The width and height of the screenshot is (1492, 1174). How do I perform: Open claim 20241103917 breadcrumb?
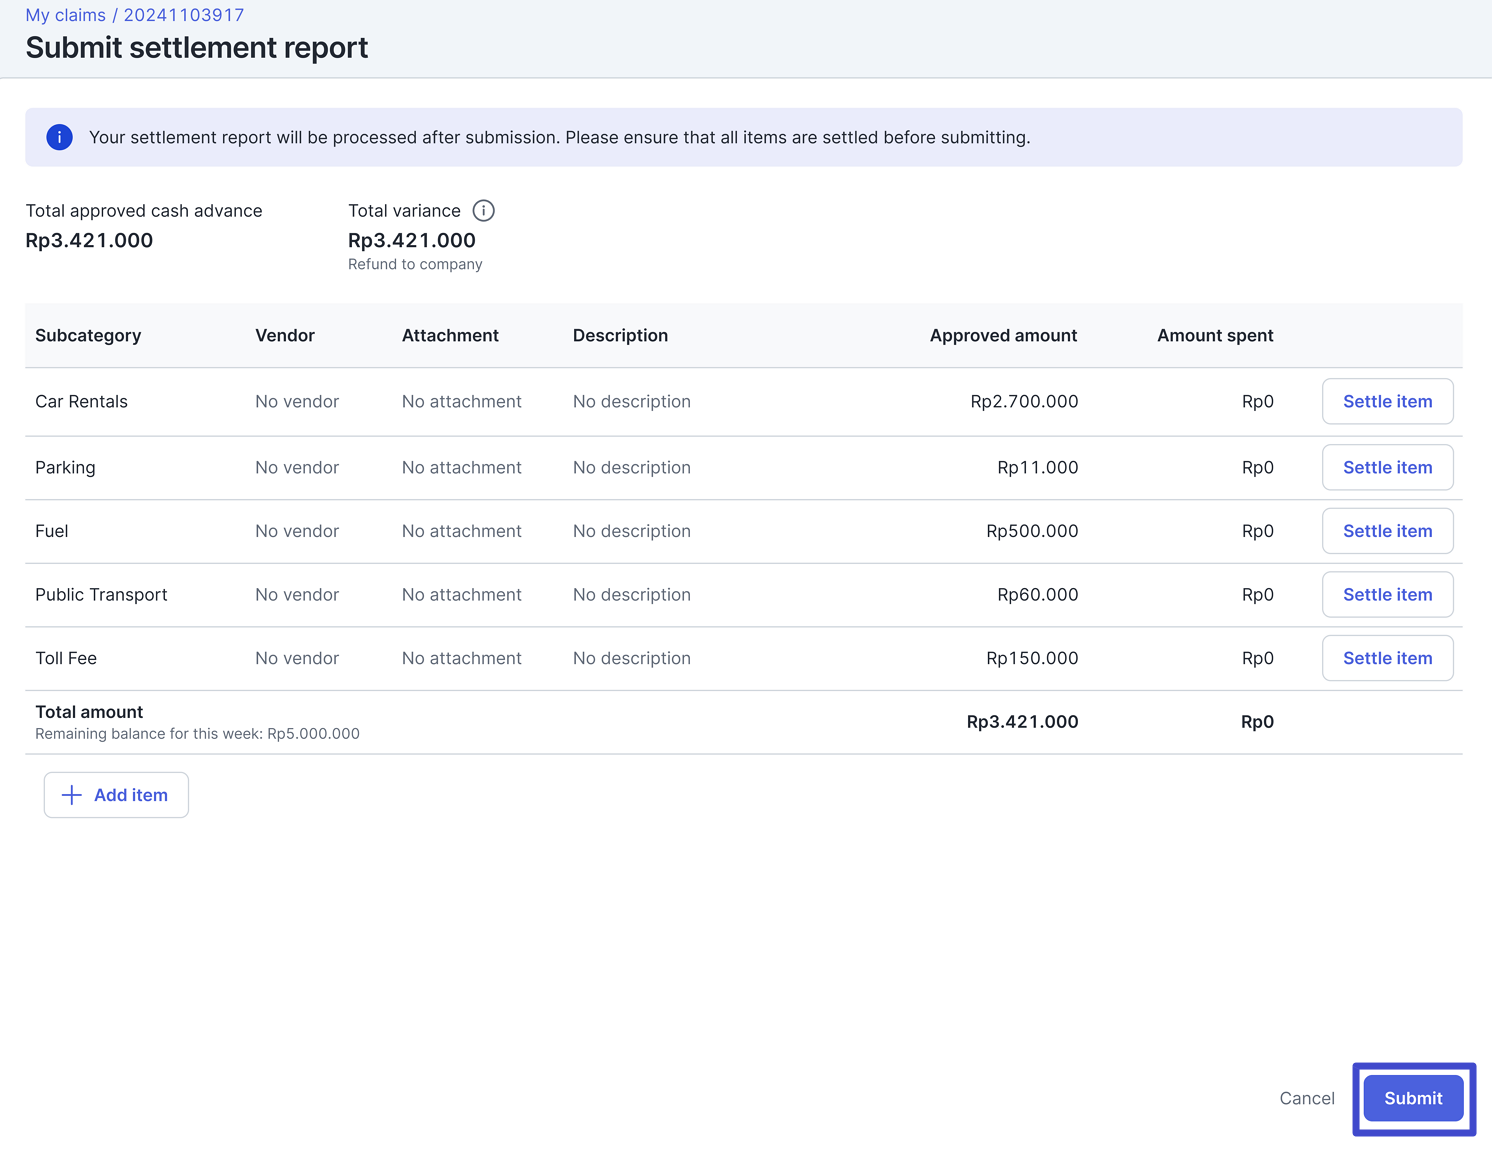pyautogui.click(x=184, y=15)
